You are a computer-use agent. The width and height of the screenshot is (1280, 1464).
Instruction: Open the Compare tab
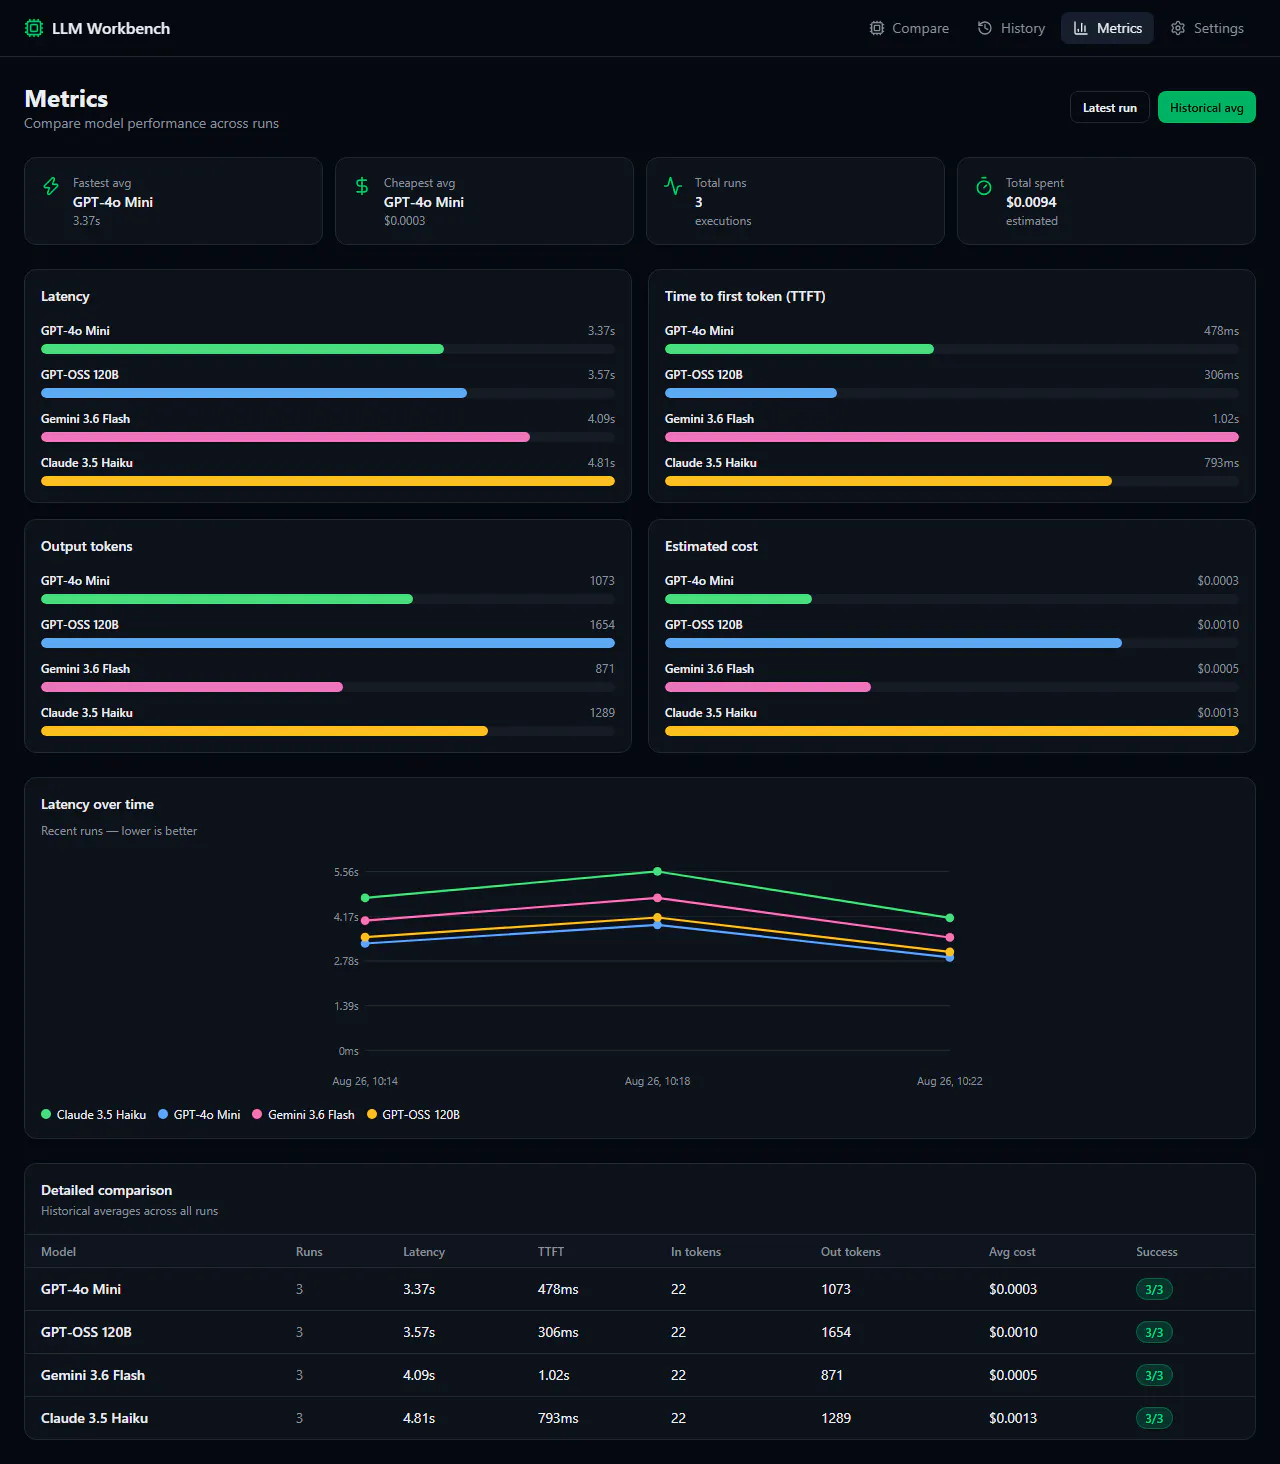click(909, 28)
